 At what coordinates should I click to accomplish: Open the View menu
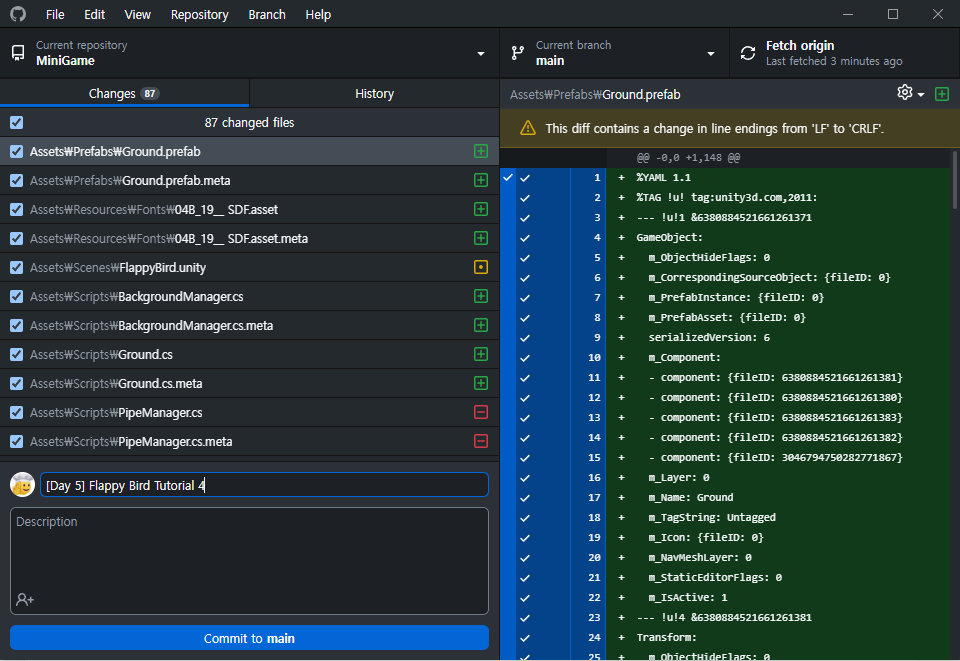point(138,14)
